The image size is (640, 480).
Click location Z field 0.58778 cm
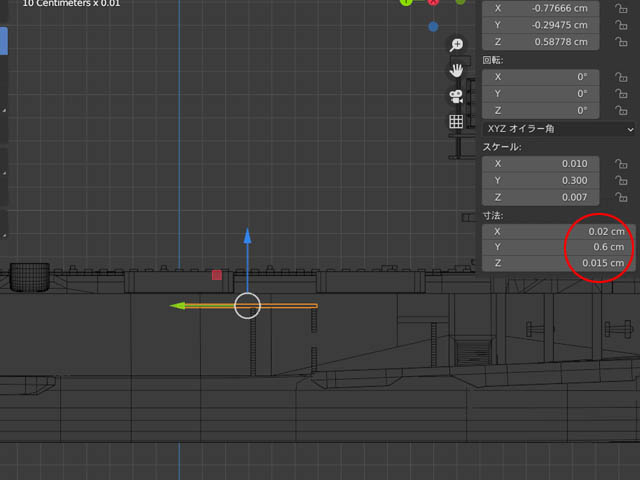tap(540, 42)
